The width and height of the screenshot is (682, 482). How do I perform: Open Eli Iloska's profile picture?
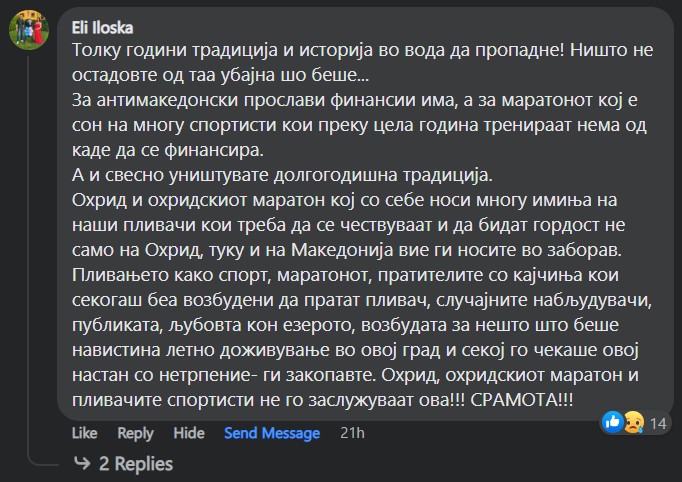point(29,30)
